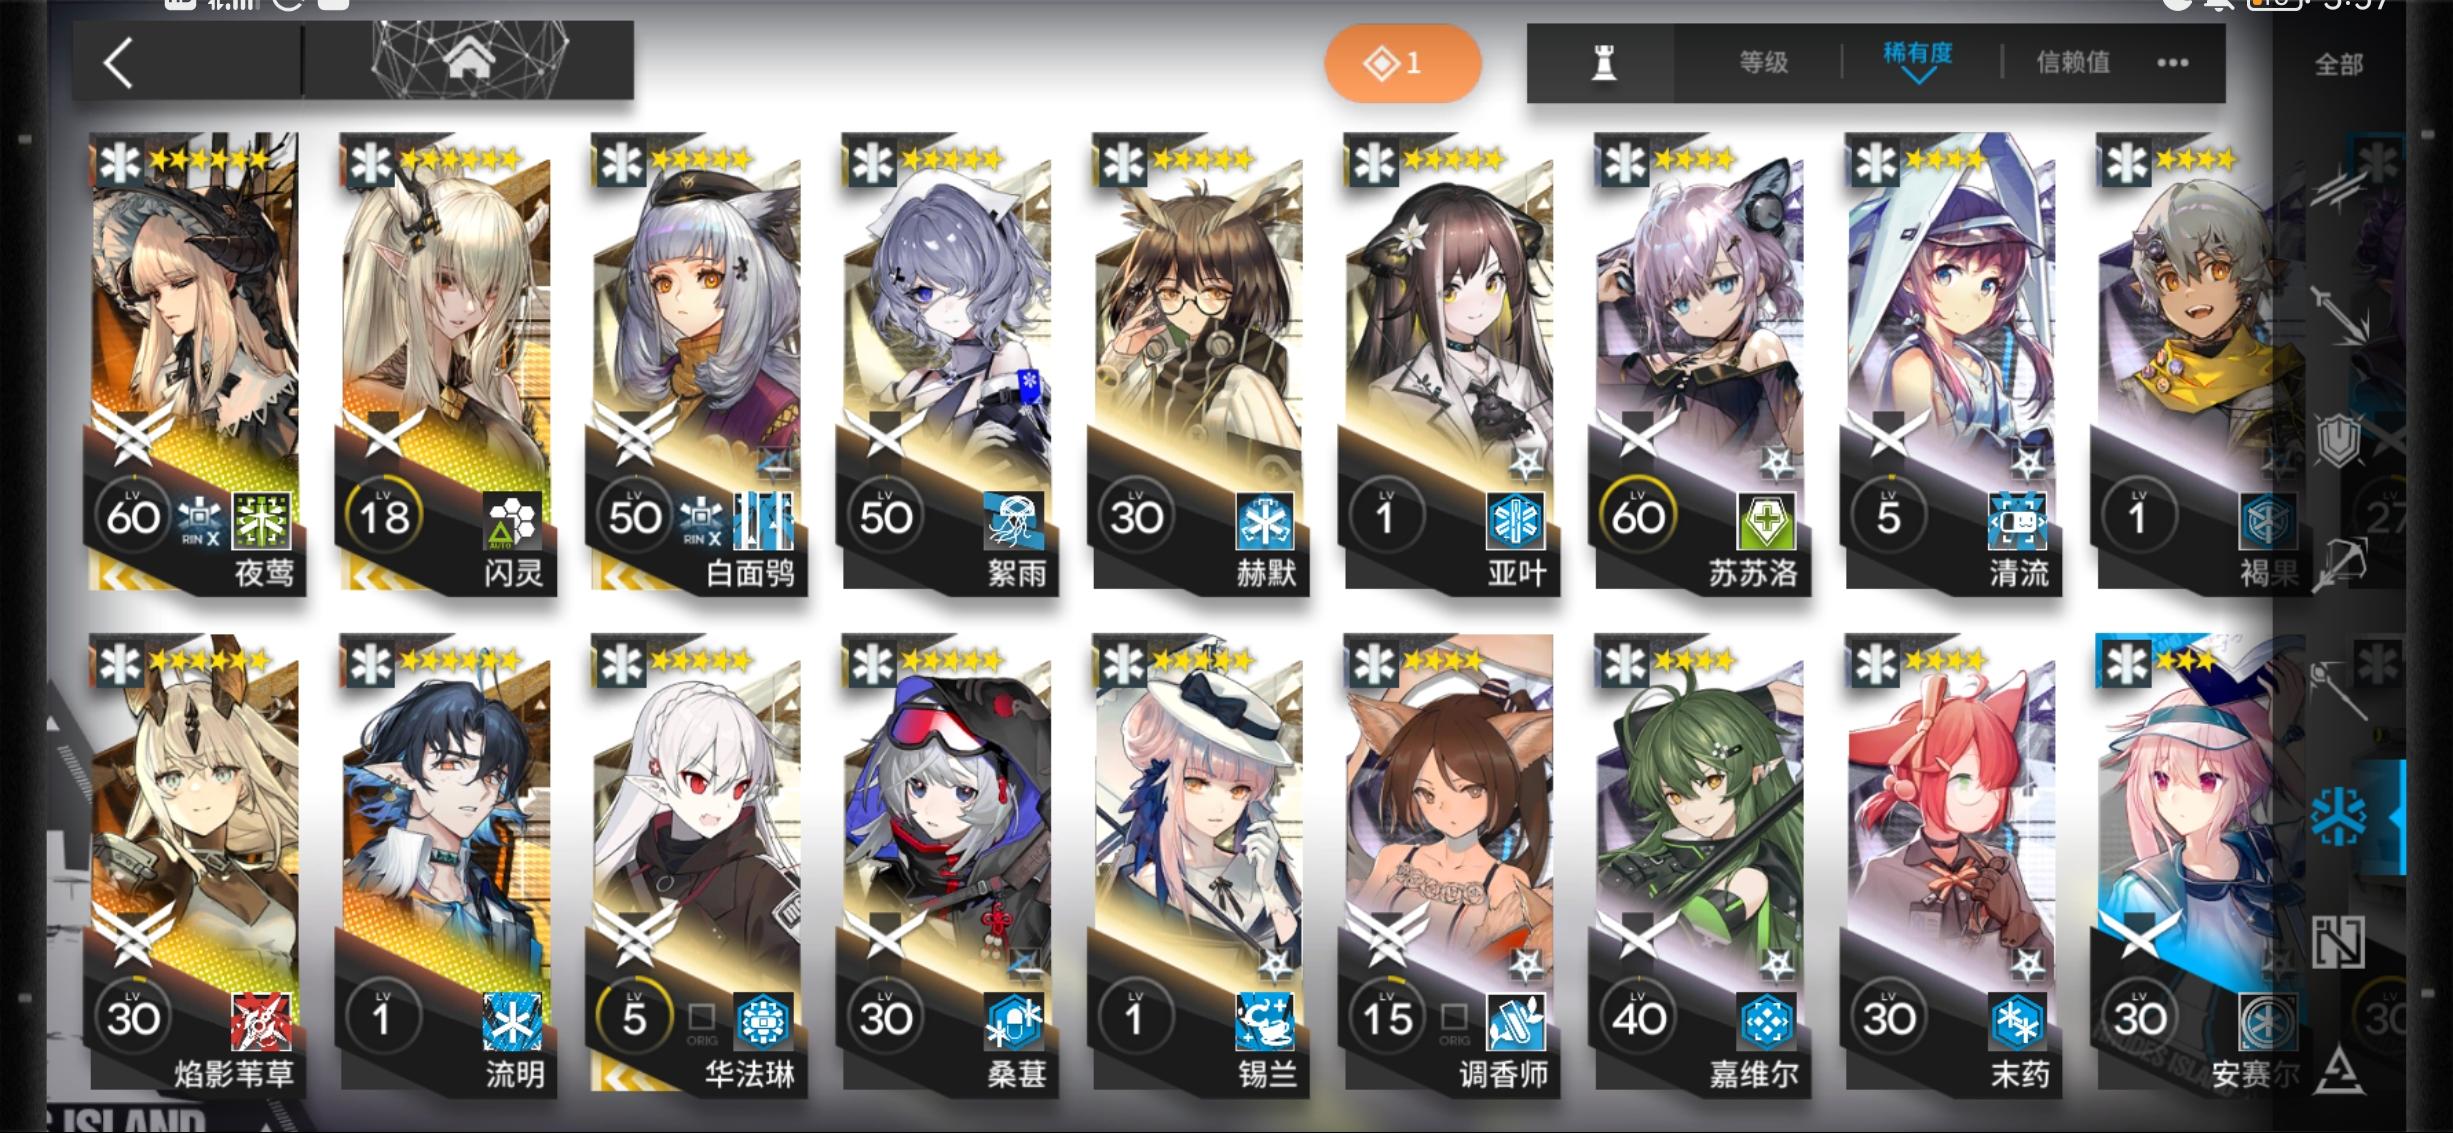The image size is (2453, 1133).
Task: Toggle the chess rook view icon
Action: point(1603,62)
